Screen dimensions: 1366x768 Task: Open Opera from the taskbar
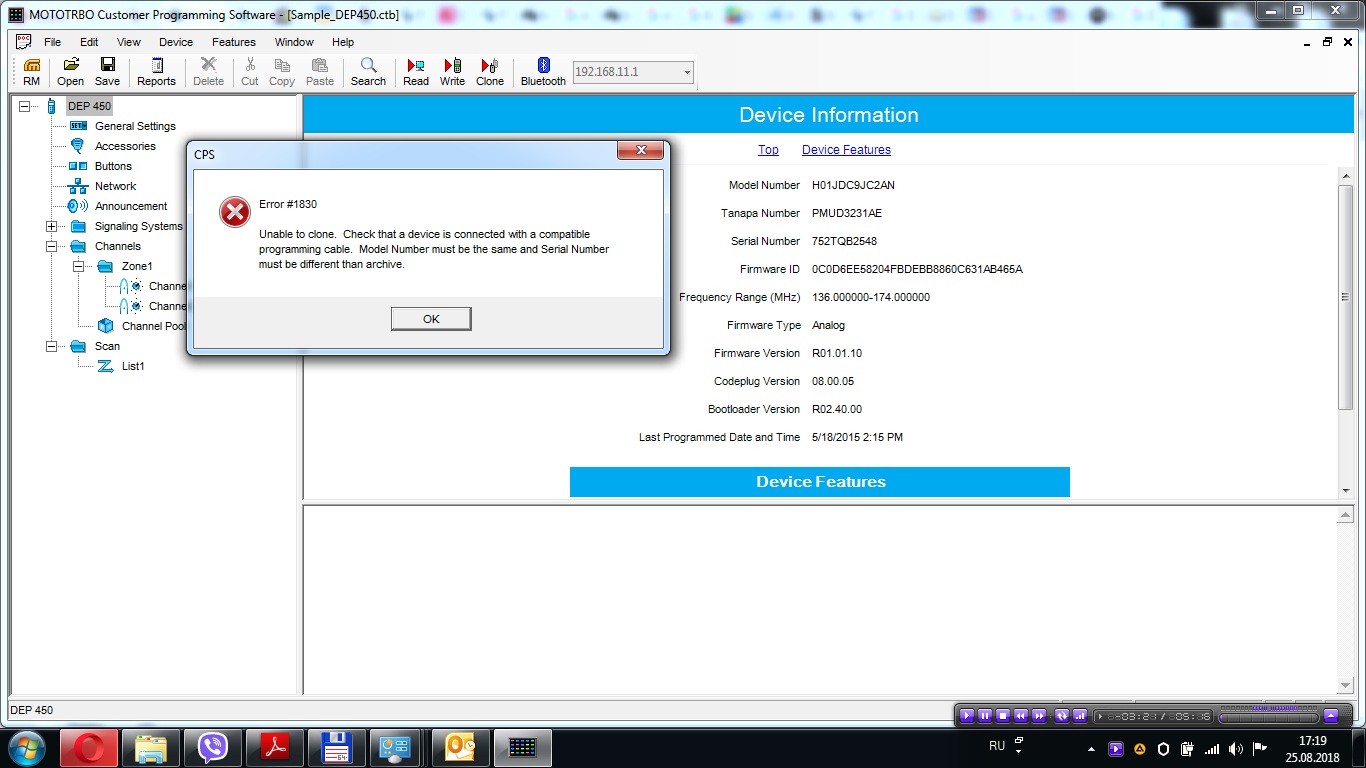point(89,747)
